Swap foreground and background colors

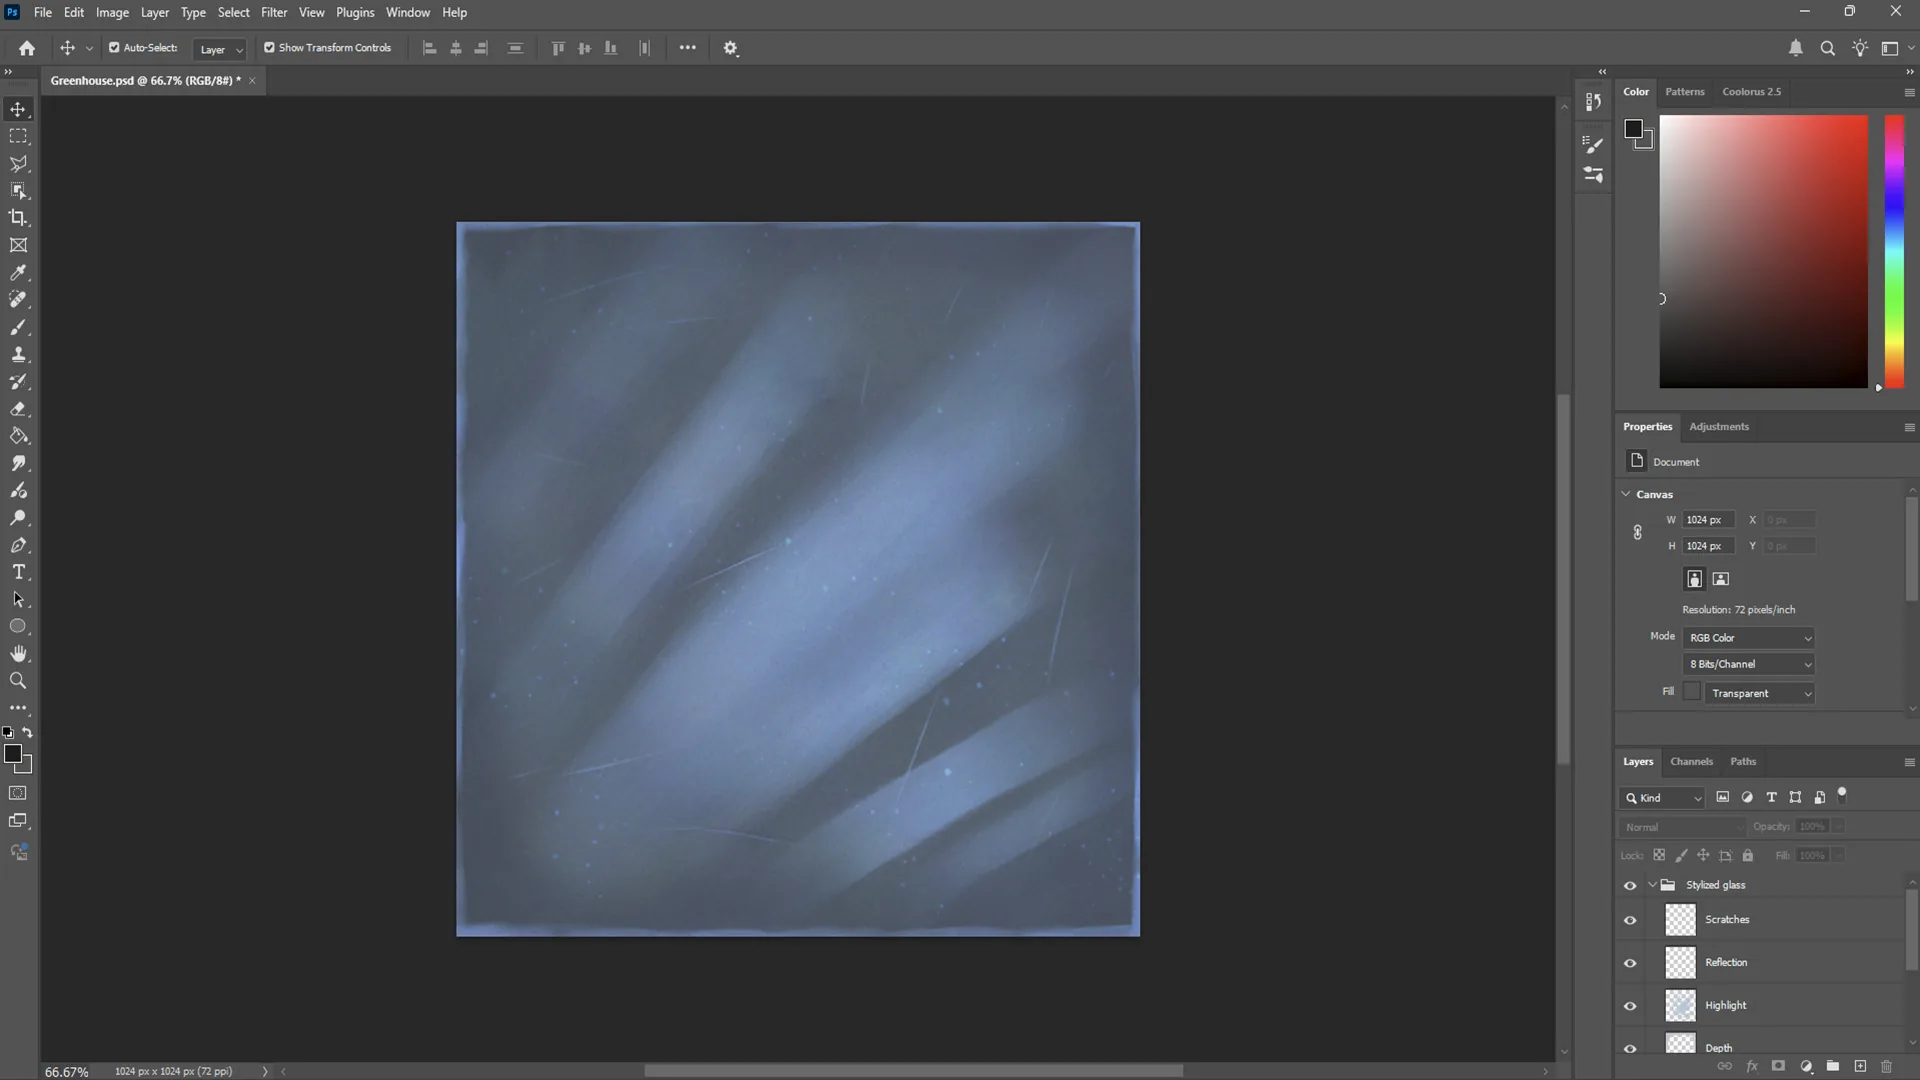pos(28,732)
